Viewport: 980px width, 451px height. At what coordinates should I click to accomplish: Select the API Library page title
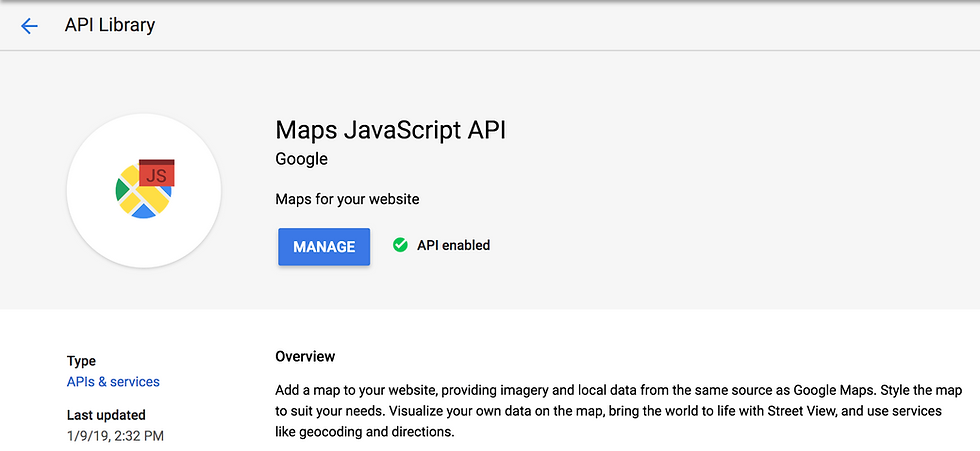109,25
